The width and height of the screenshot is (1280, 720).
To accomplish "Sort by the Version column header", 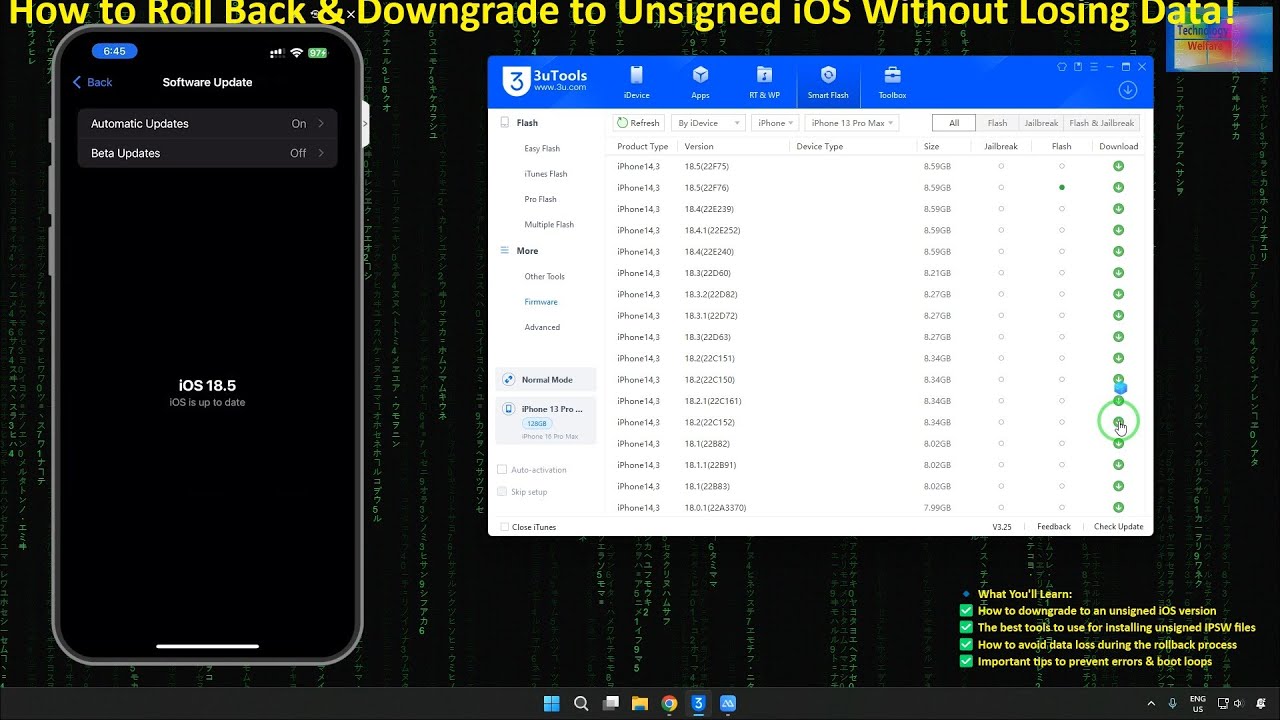I will (x=699, y=146).
